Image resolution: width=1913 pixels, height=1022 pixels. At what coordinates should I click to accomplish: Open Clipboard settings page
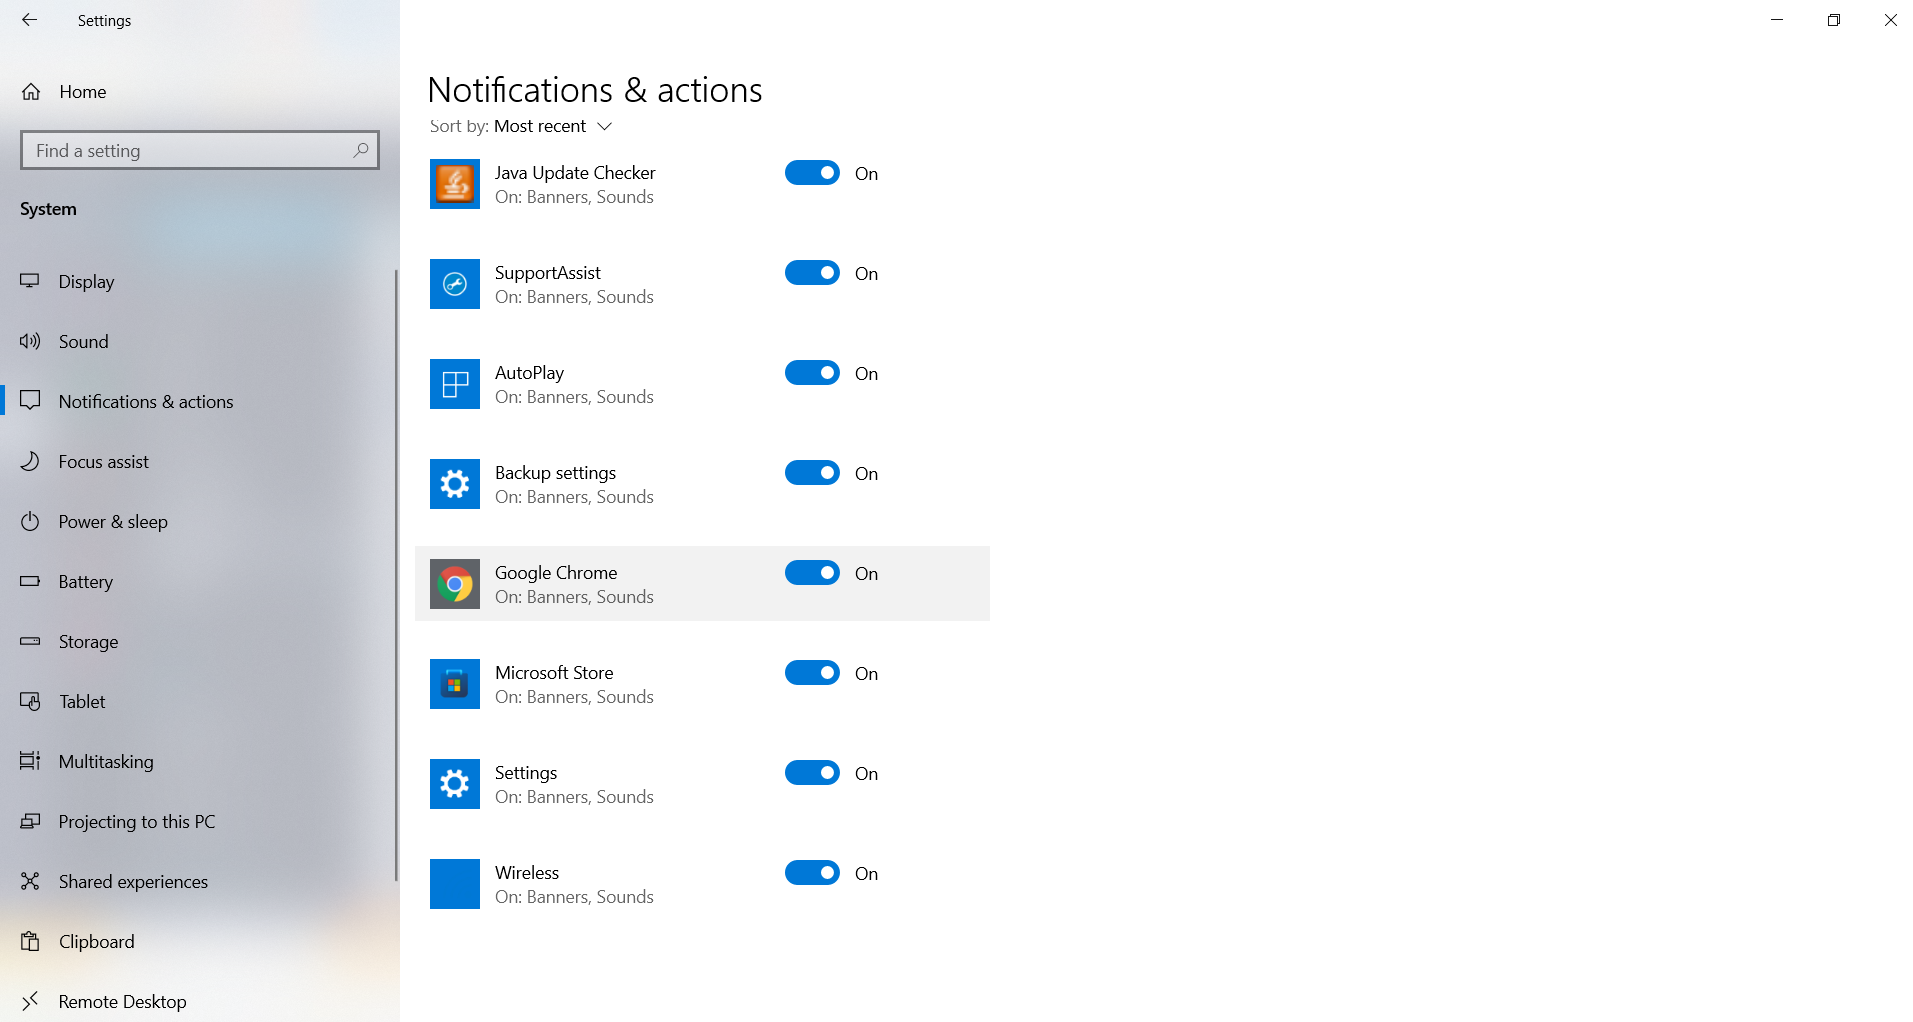click(200, 941)
